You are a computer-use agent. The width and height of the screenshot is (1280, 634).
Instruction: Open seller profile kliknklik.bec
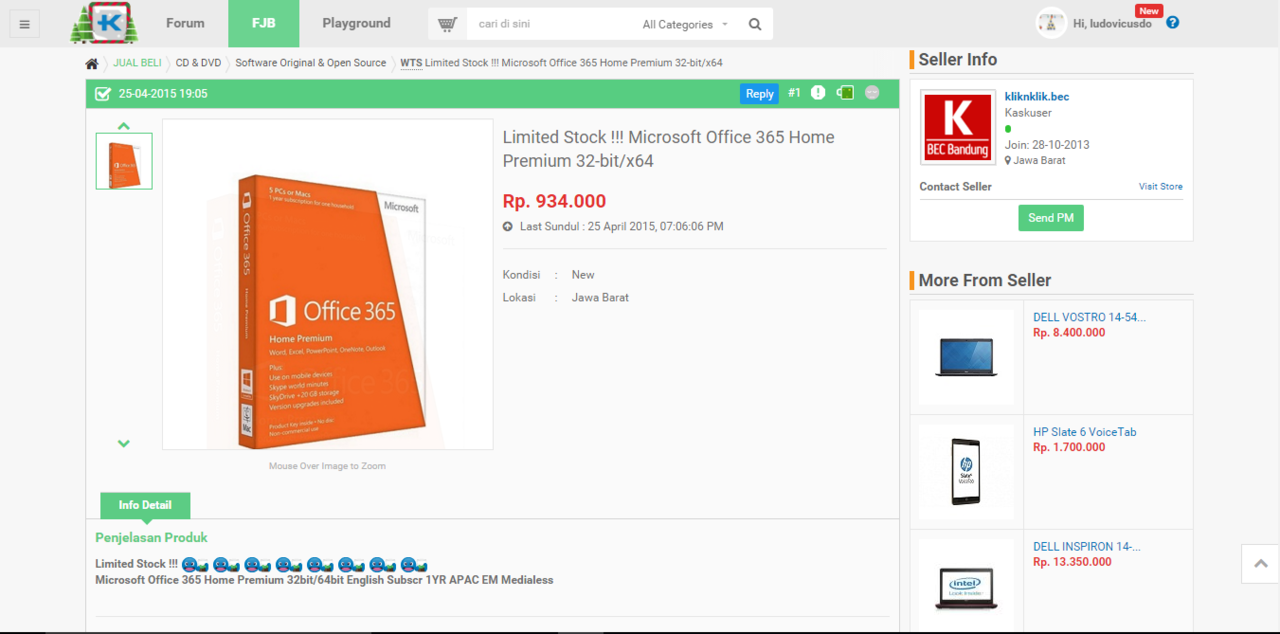click(1037, 97)
